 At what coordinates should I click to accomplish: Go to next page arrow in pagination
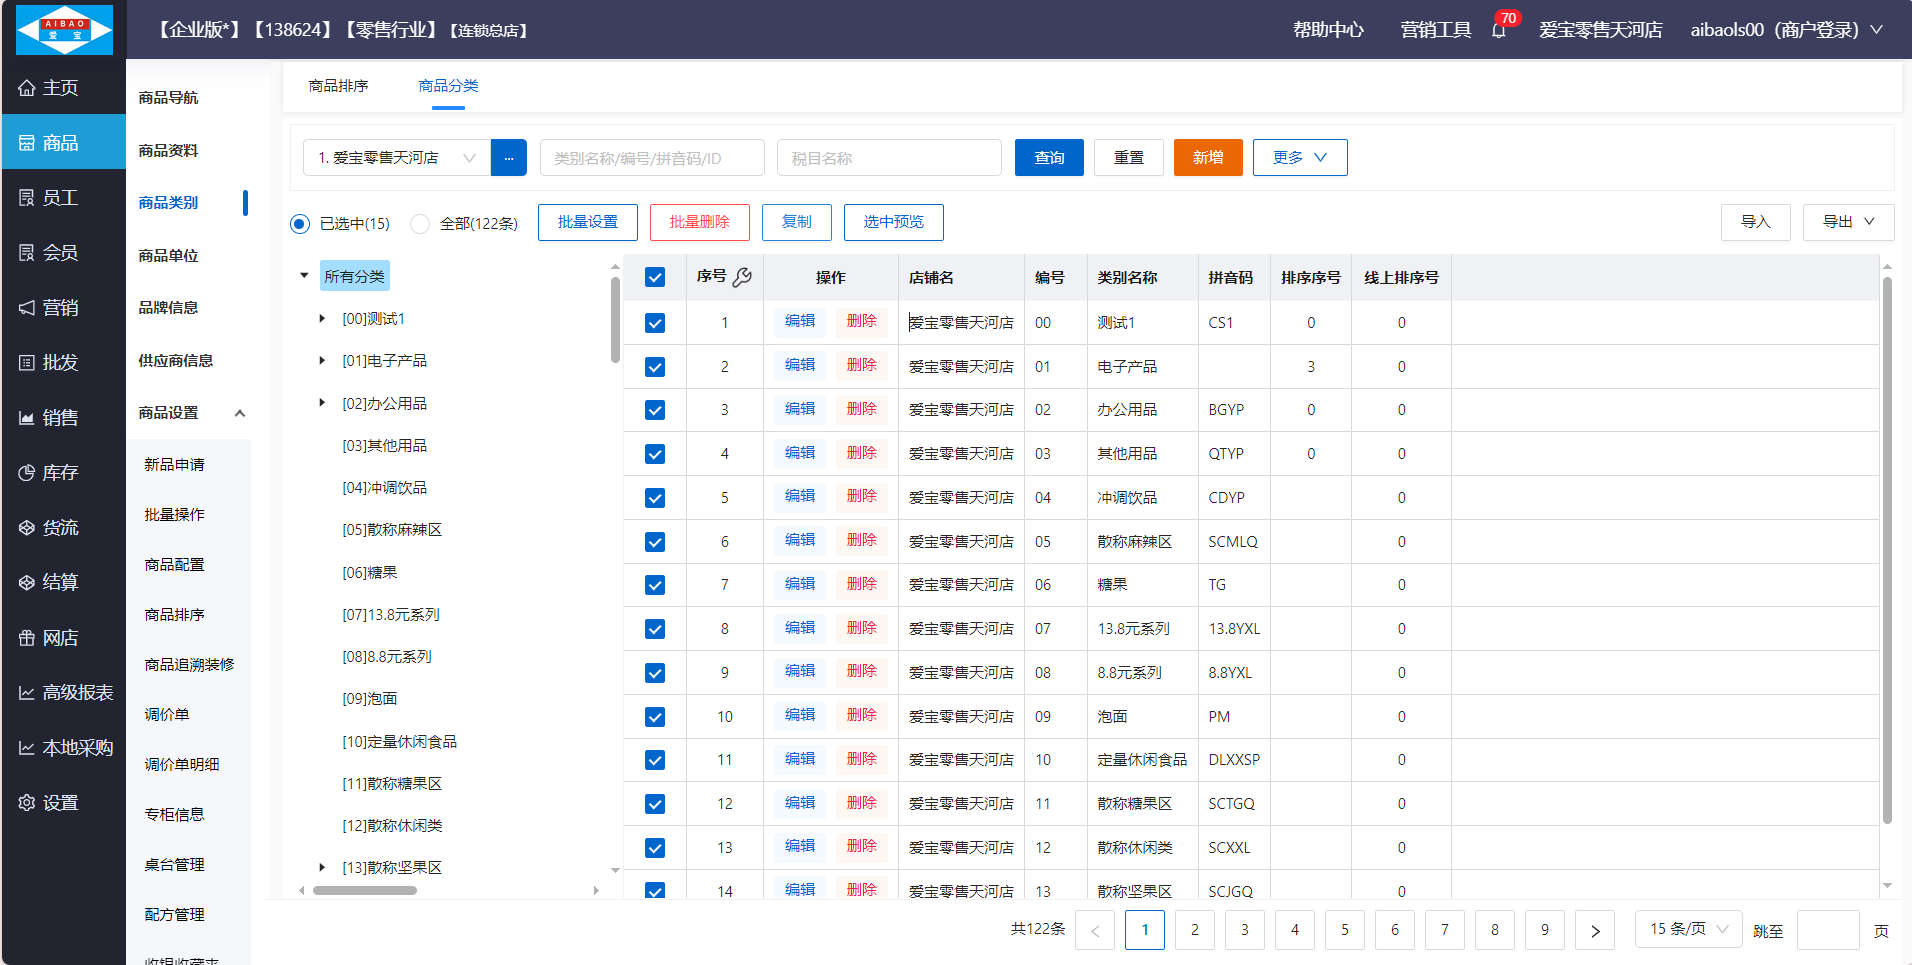coord(1595,930)
